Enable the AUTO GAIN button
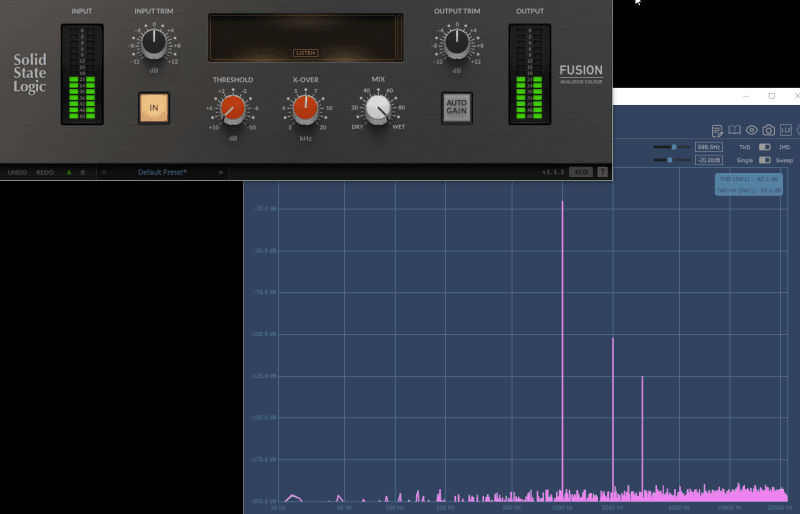Image resolution: width=800 pixels, height=514 pixels. (x=457, y=108)
